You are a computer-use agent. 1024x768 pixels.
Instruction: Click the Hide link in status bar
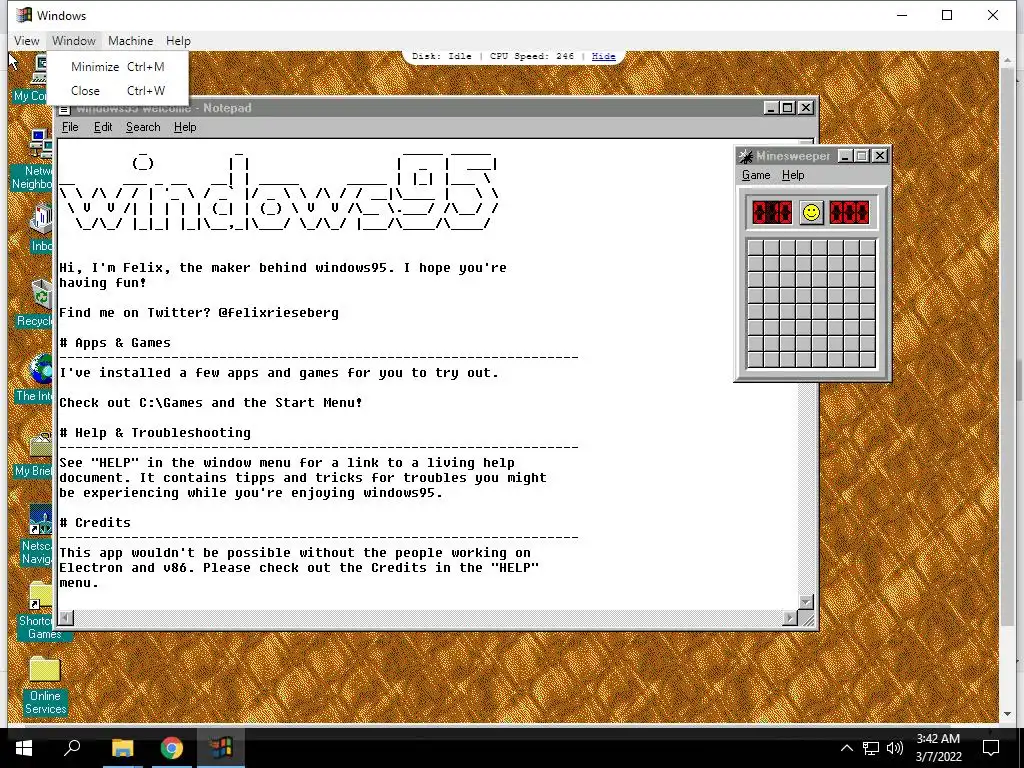(x=603, y=56)
